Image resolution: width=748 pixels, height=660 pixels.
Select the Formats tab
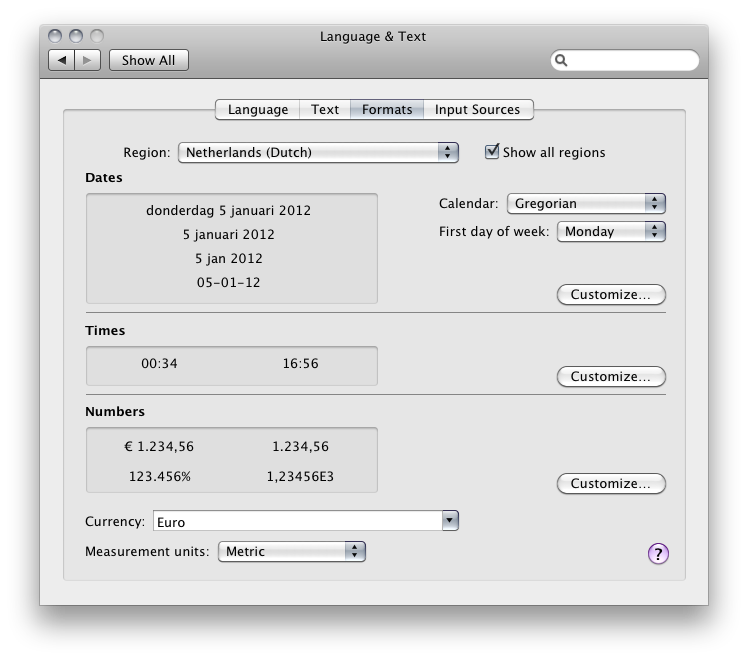click(x=387, y=110)
